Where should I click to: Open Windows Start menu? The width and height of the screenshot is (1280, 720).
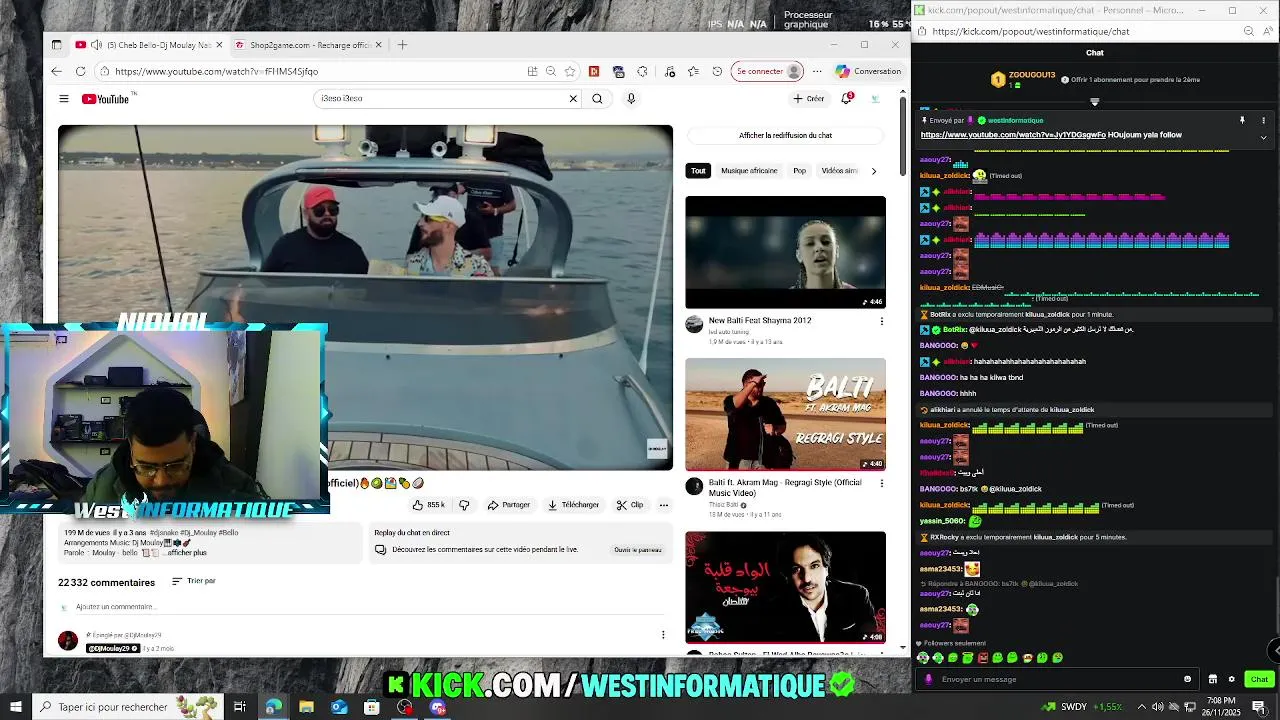pos(15,707)
